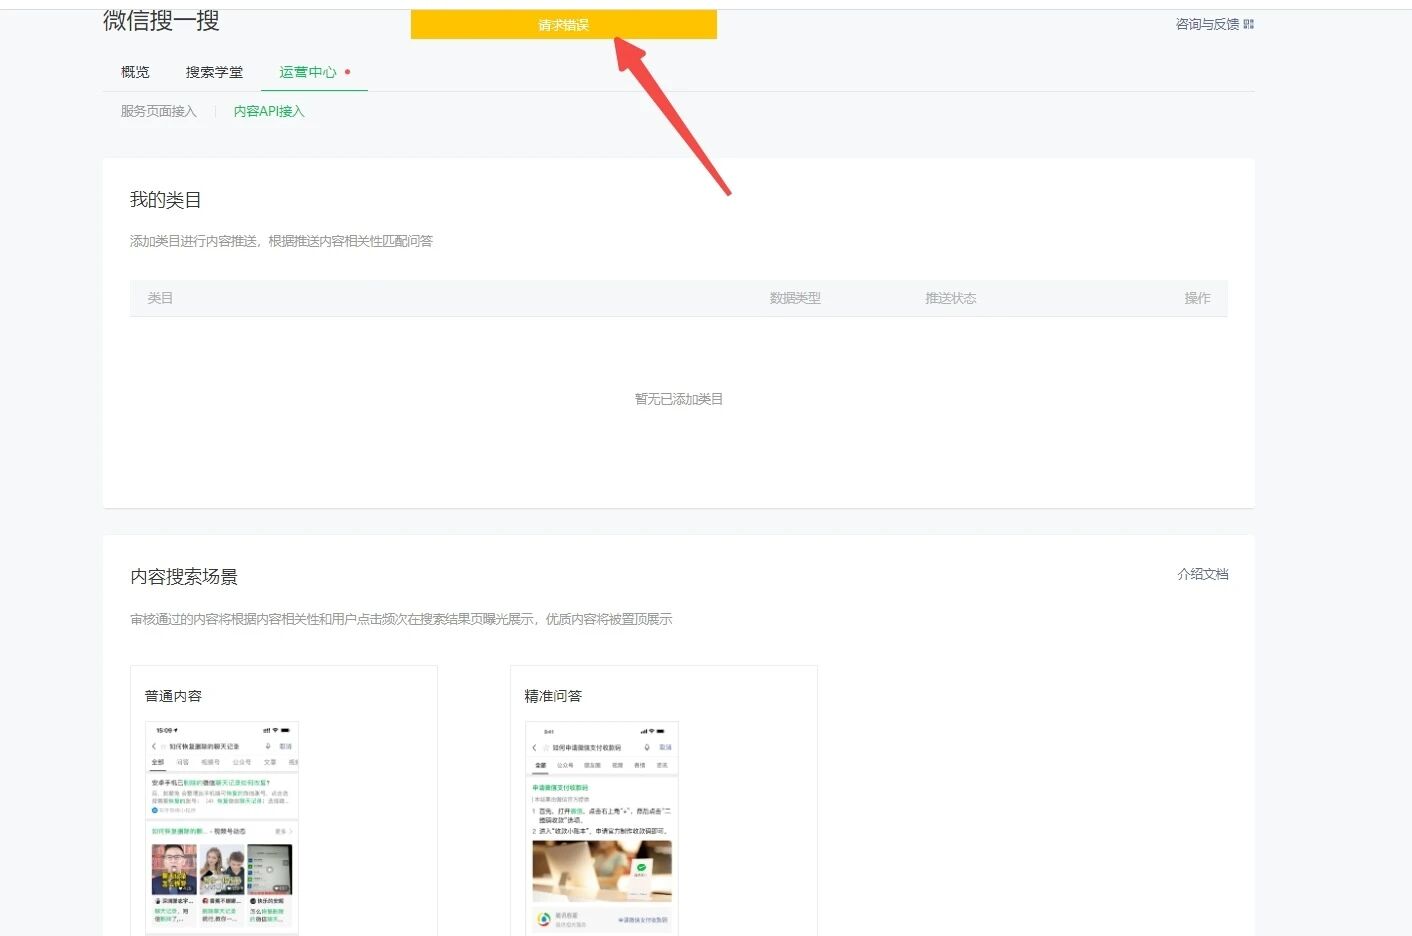This screenshot has height=936, width=1412.
Task: Select the 精准问答 scenario card
Action: [664, 800]
